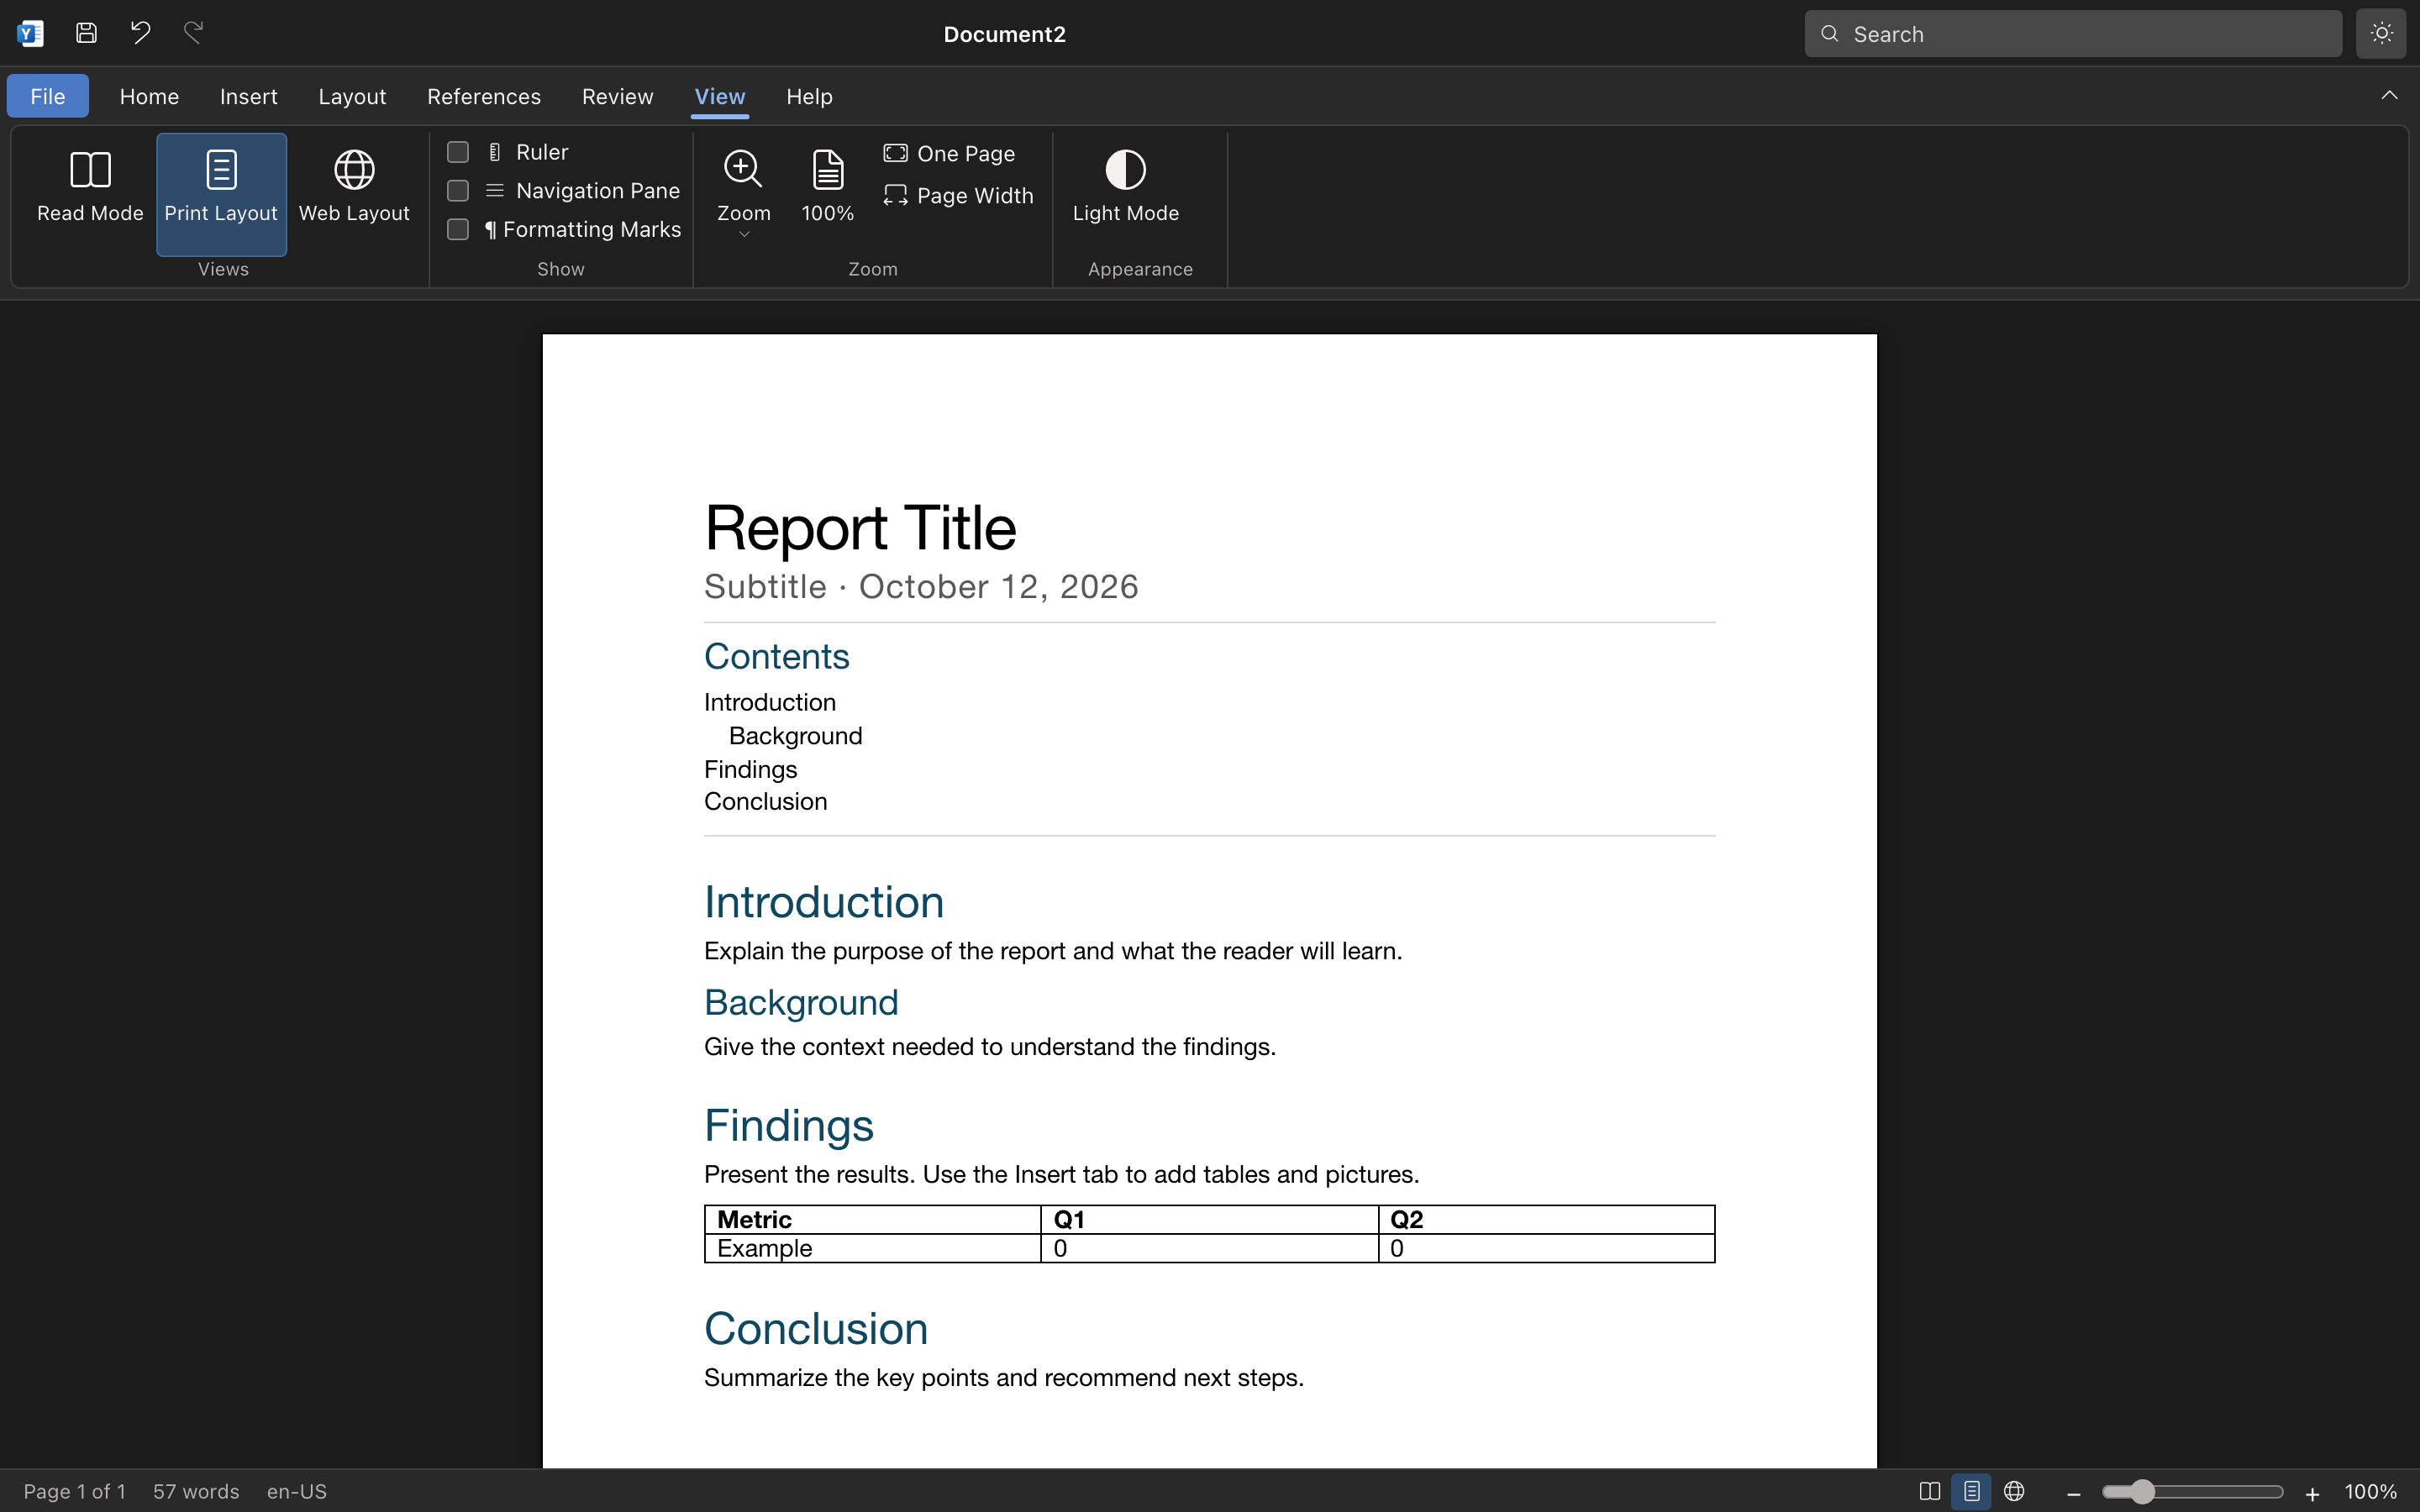Screen dimensions: 2420x1512
Task: Click the Page Width button
Action: point(958,195)
